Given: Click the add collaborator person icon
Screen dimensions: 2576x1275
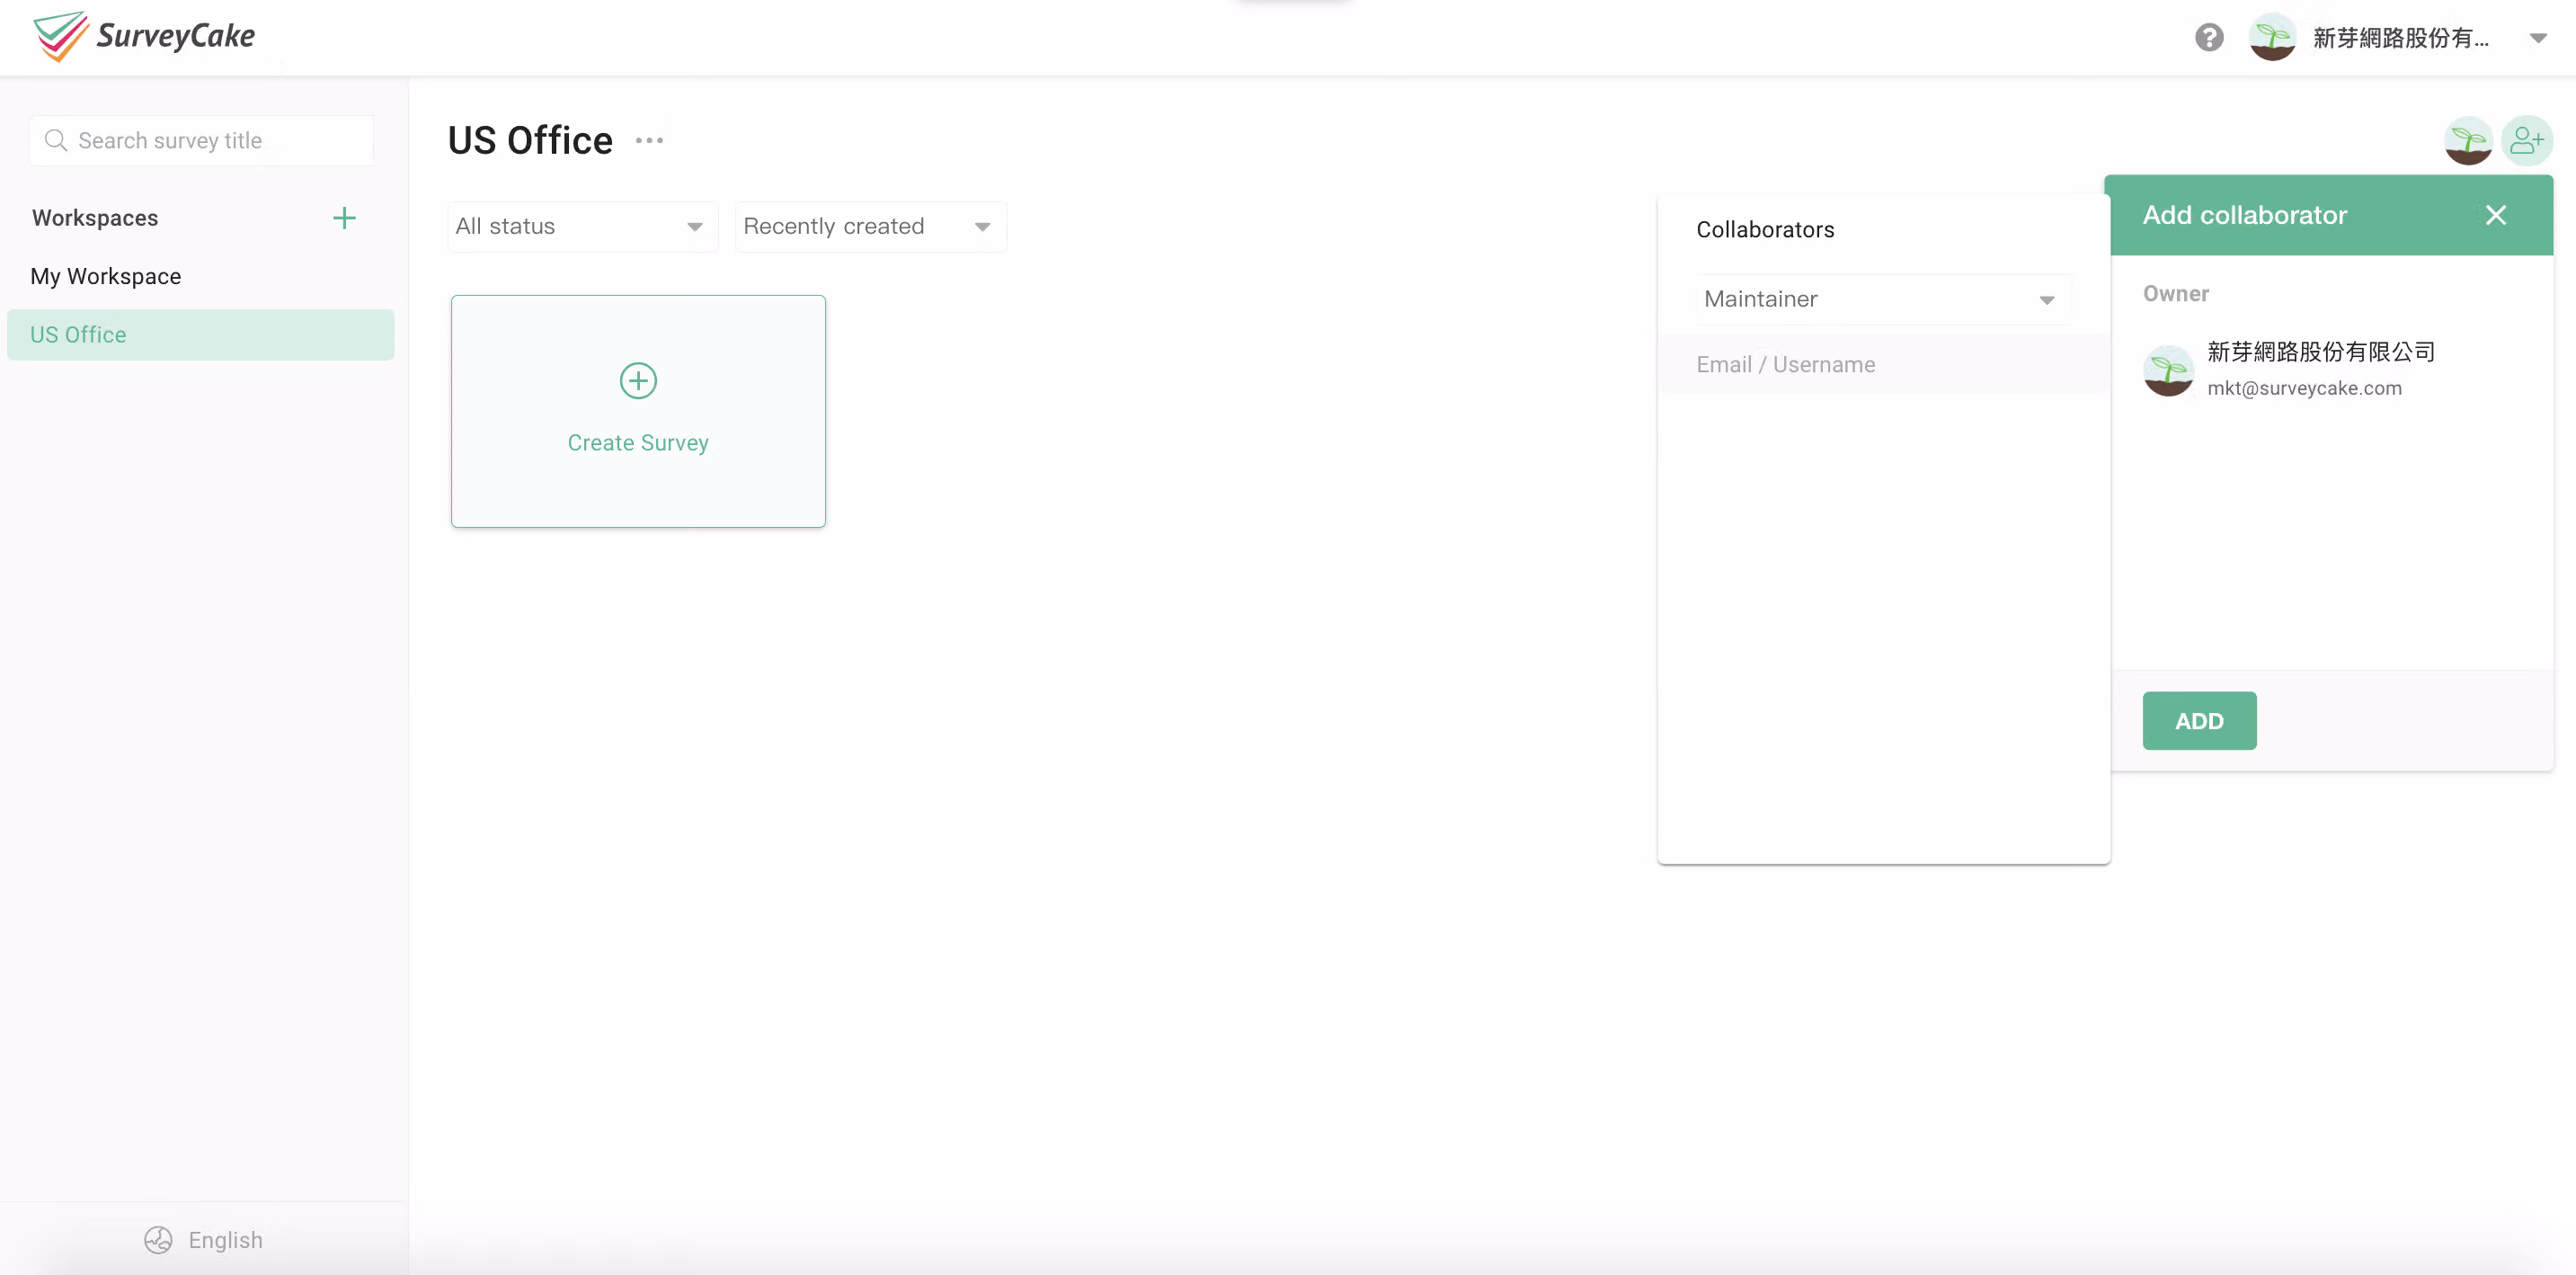Looking at the screenshot, I should (x=2526, y=141).
